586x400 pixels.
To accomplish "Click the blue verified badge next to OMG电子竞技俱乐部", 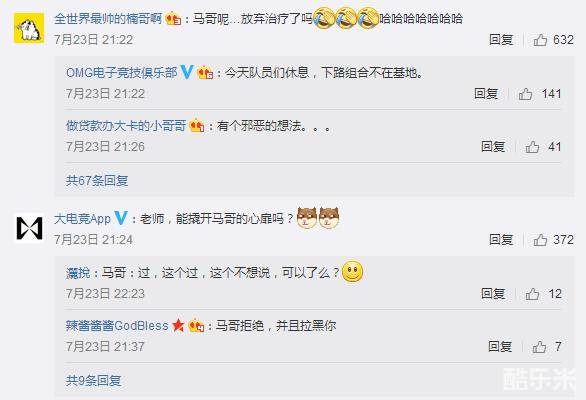I will (187, 72).
